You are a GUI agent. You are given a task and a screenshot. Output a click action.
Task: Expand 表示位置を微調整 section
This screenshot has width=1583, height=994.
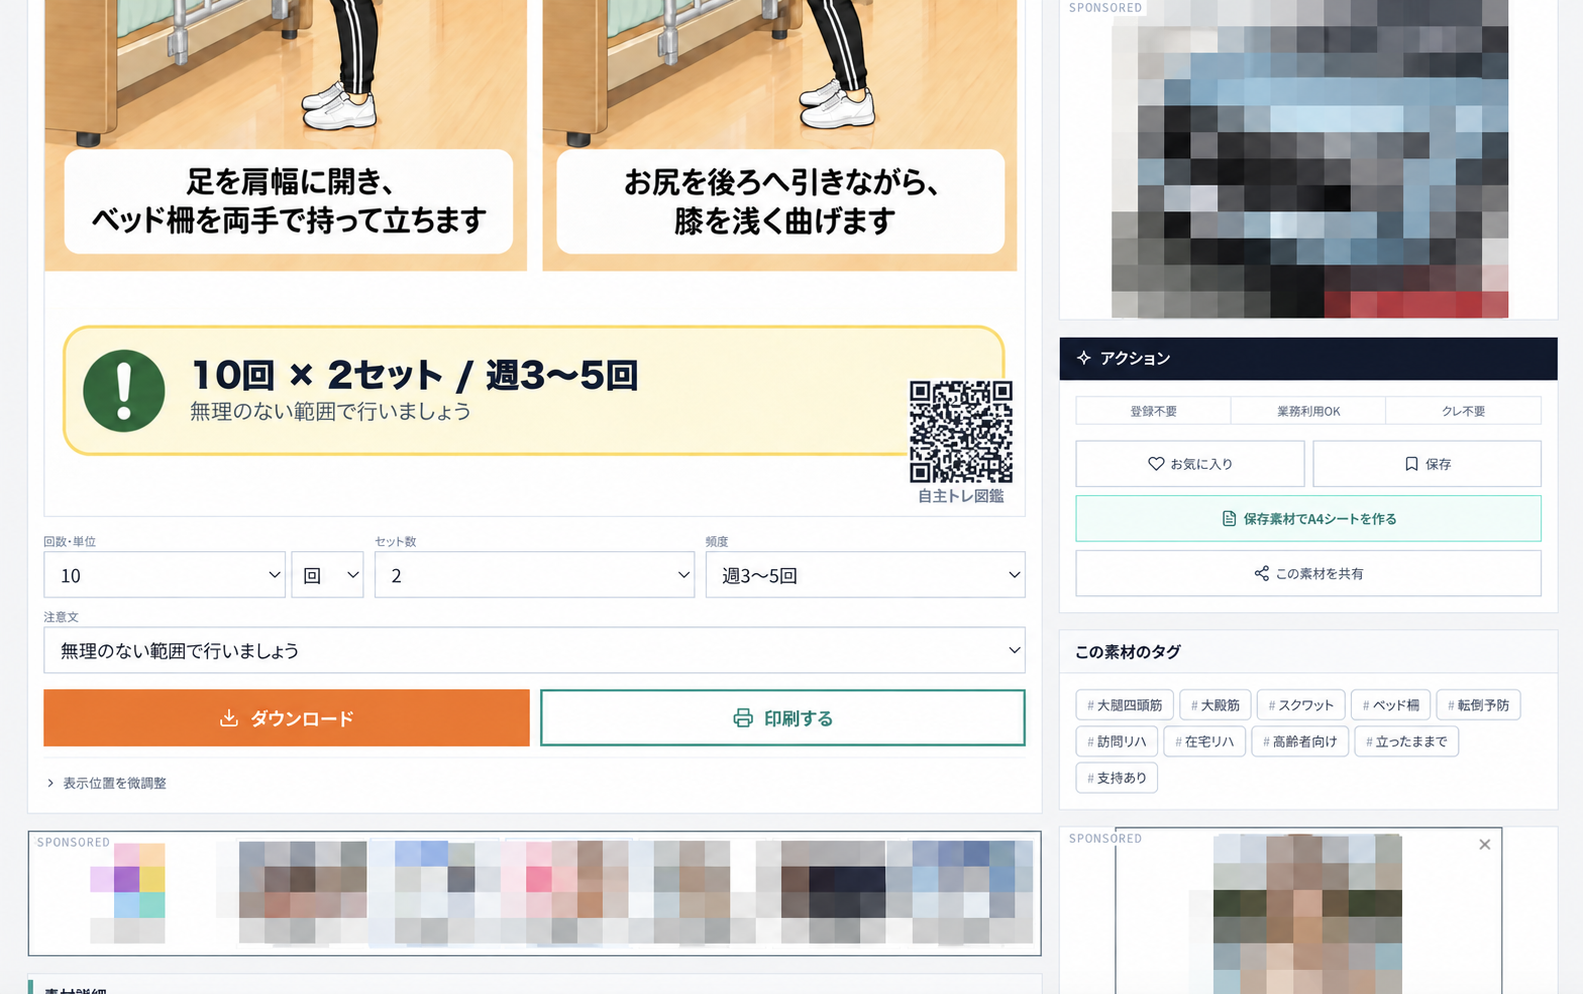coord(106,783)
